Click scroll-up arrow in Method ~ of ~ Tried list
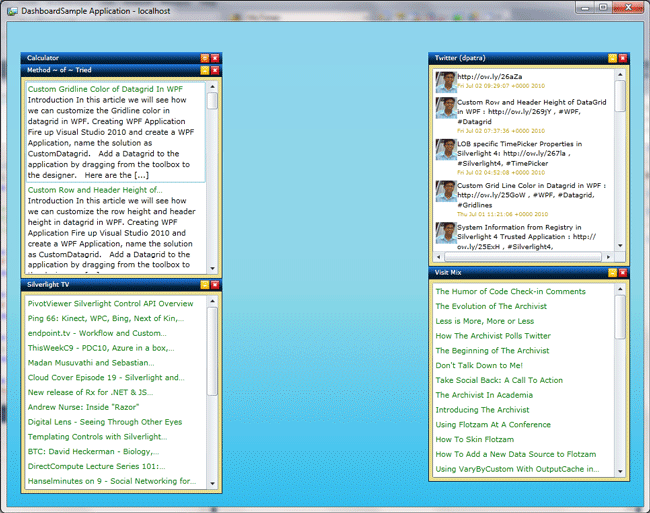This screenshot has width=650, height=513. point(212,87)
